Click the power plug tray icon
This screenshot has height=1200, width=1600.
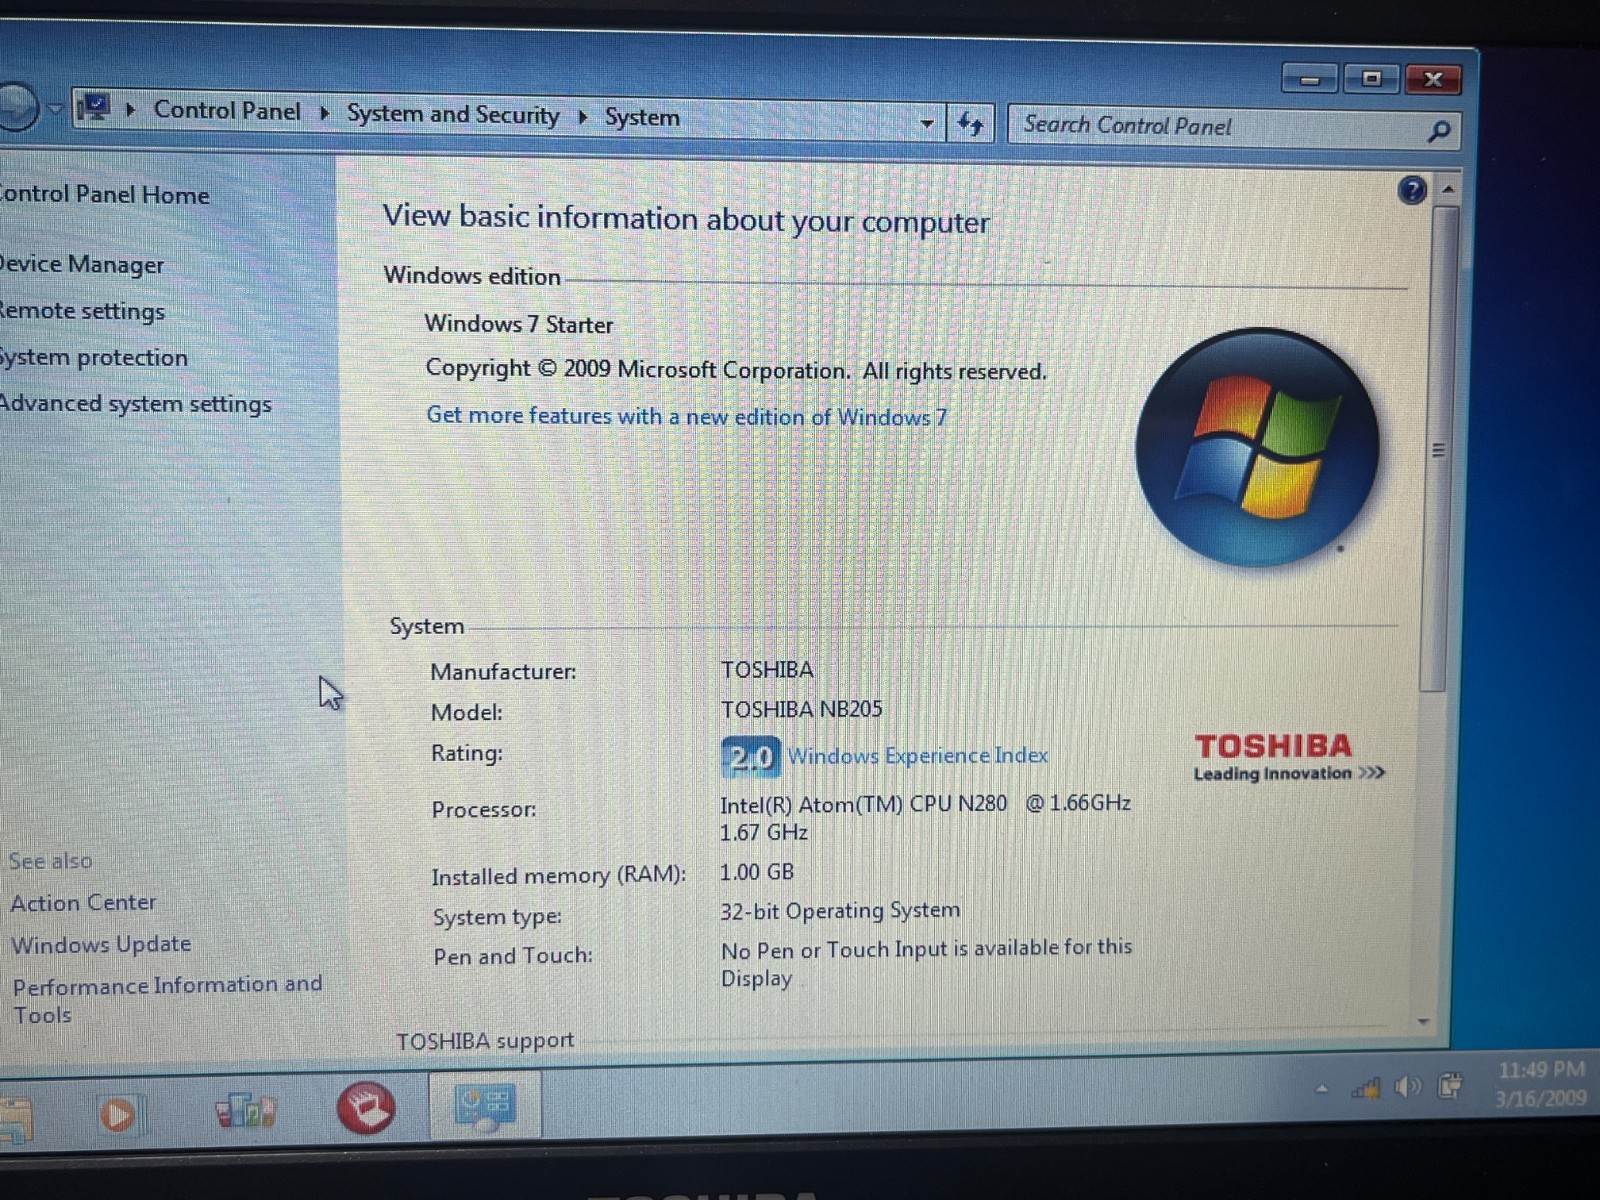[x=1450, y=1085]
